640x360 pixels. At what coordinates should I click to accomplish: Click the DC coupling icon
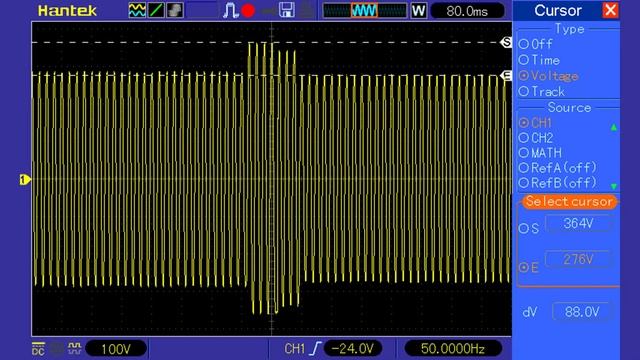tap(38, 349)
